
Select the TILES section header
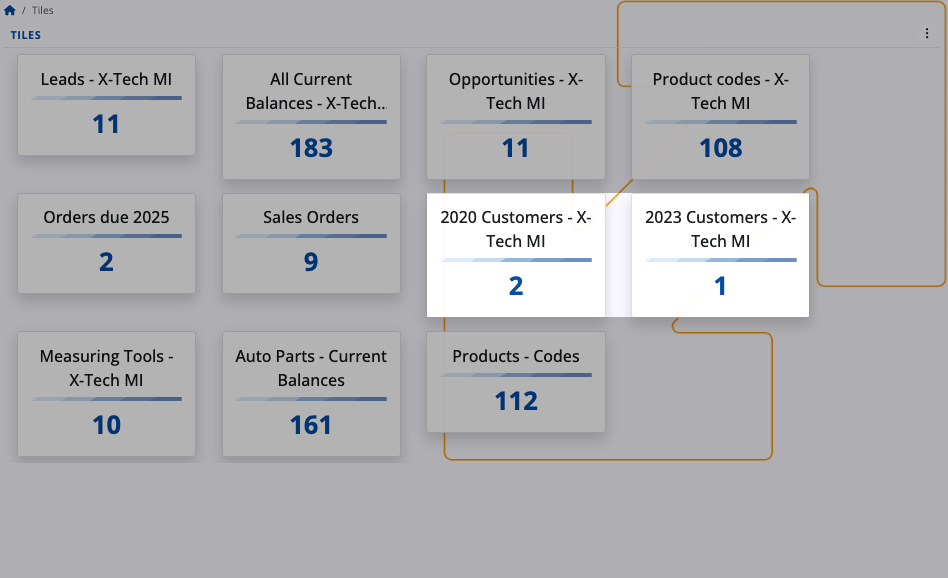click(26, 35)
